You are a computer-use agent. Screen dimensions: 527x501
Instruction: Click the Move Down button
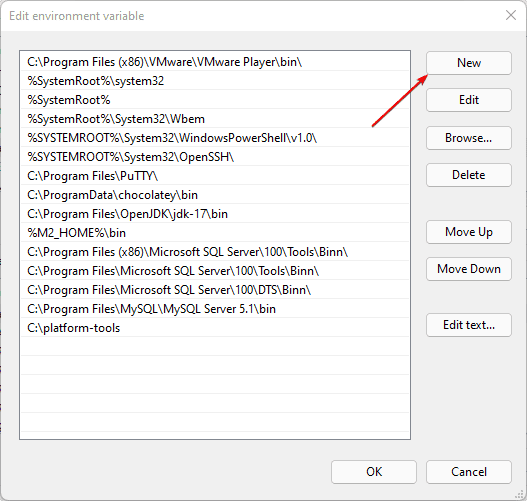(469, 269)
